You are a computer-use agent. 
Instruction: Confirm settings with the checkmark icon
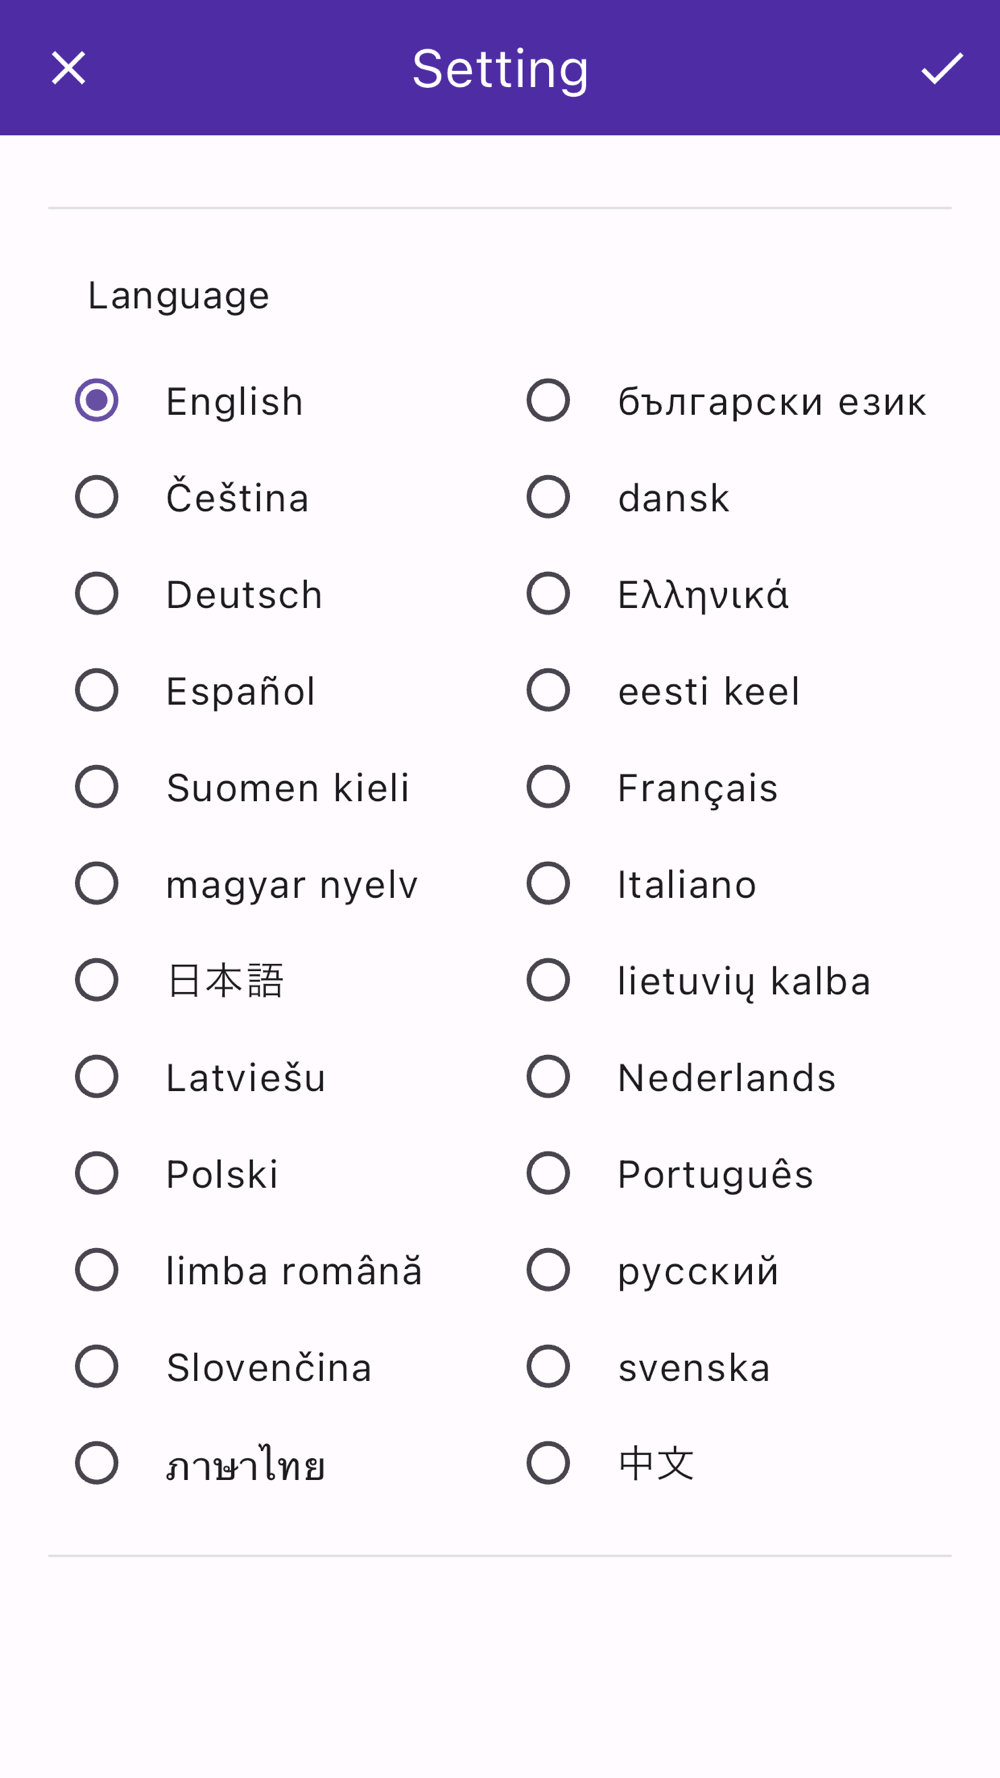tap(941, 68)
